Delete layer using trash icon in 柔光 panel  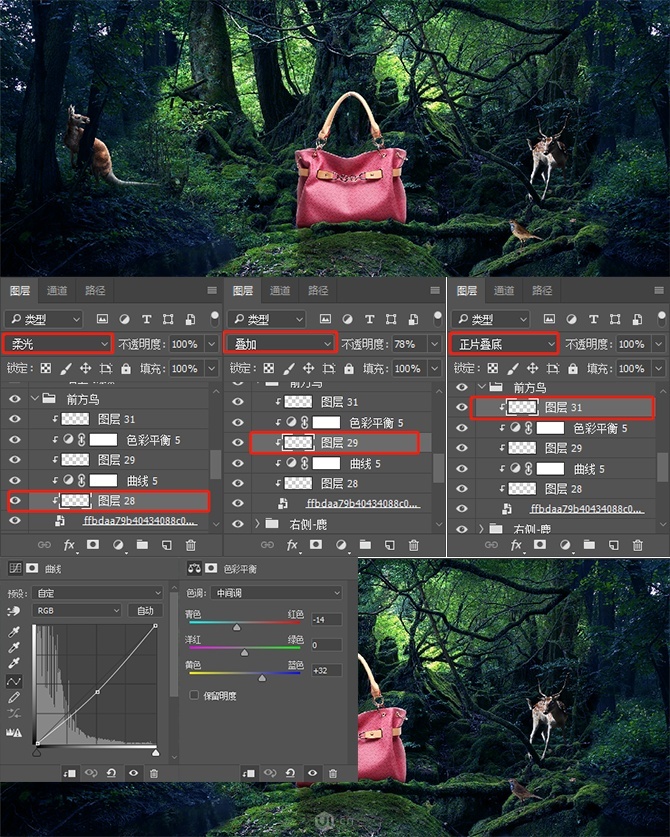coord(191,545)
